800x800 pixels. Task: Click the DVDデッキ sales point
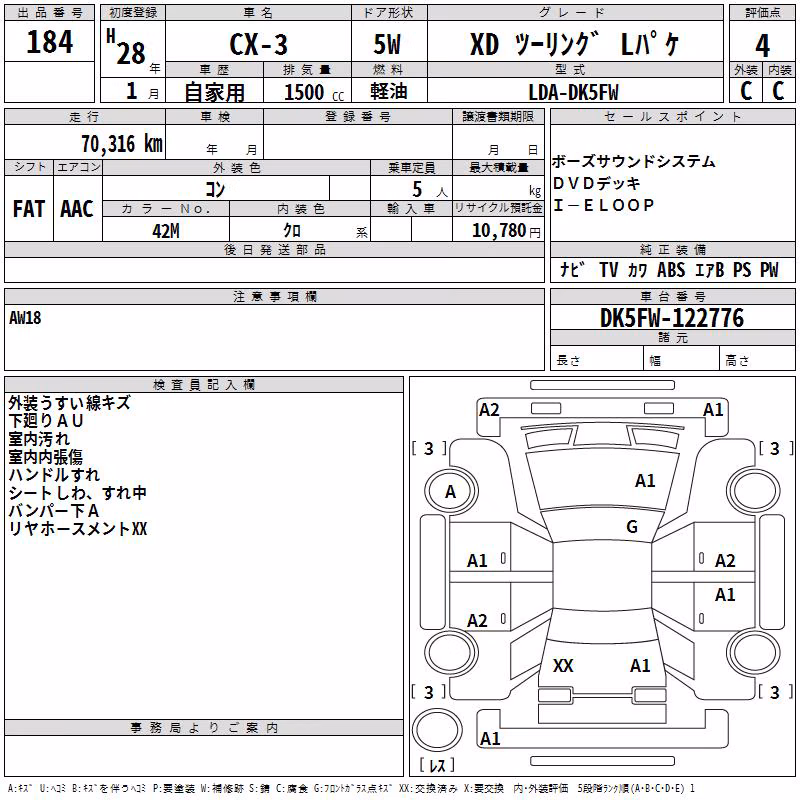coord(596,183)
